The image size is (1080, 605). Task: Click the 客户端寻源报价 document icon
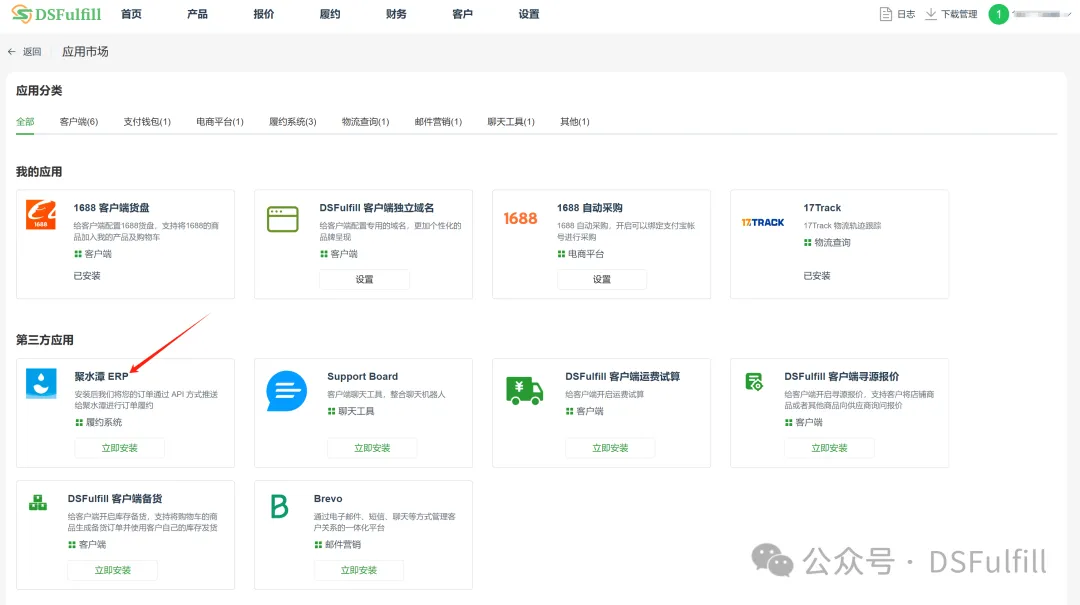tap(755, 381)
